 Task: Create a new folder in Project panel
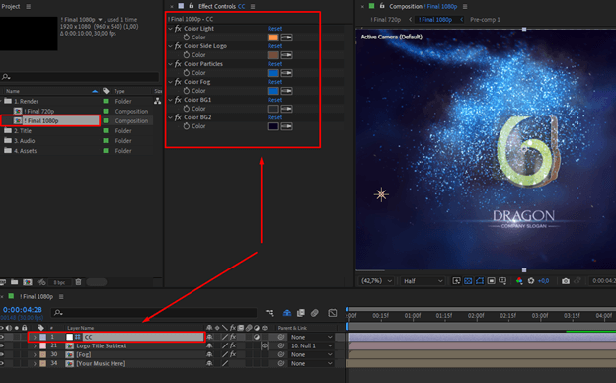tap(15, 282)
